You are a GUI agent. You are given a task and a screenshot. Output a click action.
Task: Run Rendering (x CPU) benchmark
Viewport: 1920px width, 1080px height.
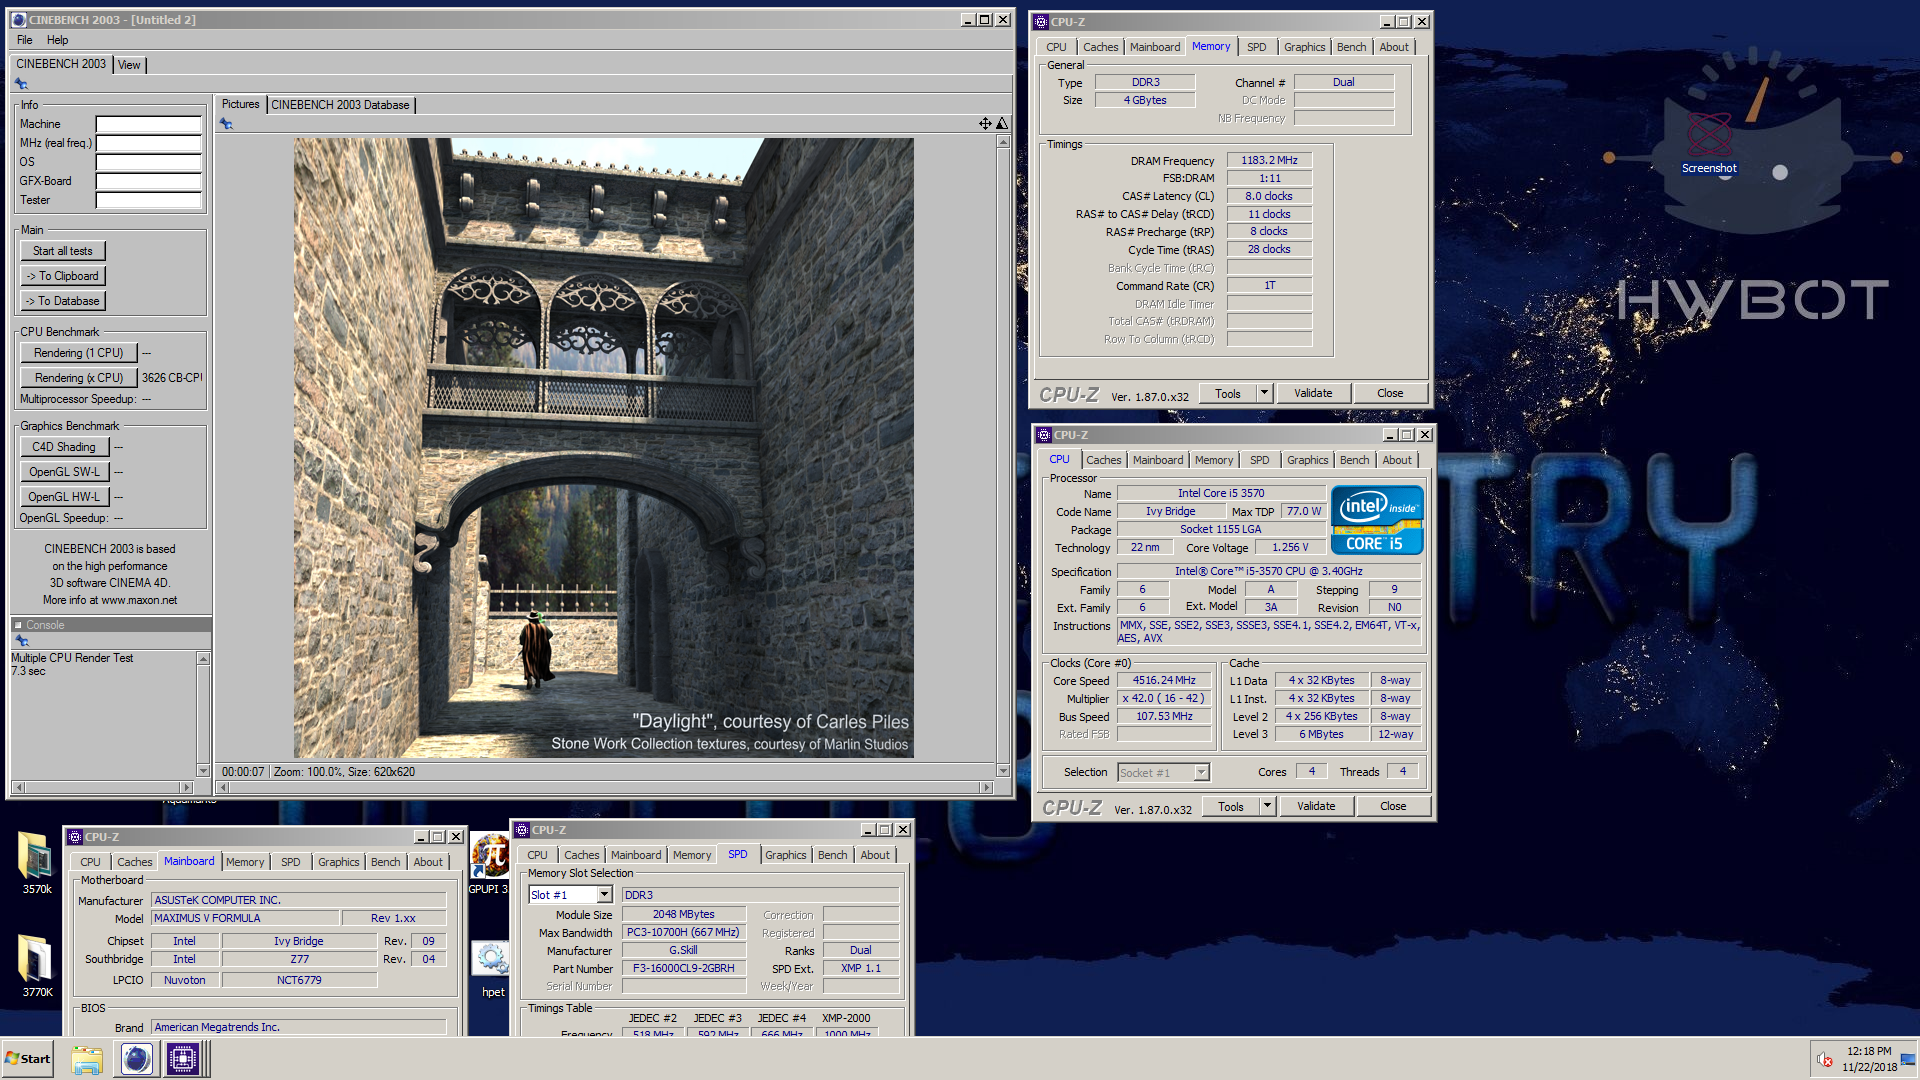78,378
